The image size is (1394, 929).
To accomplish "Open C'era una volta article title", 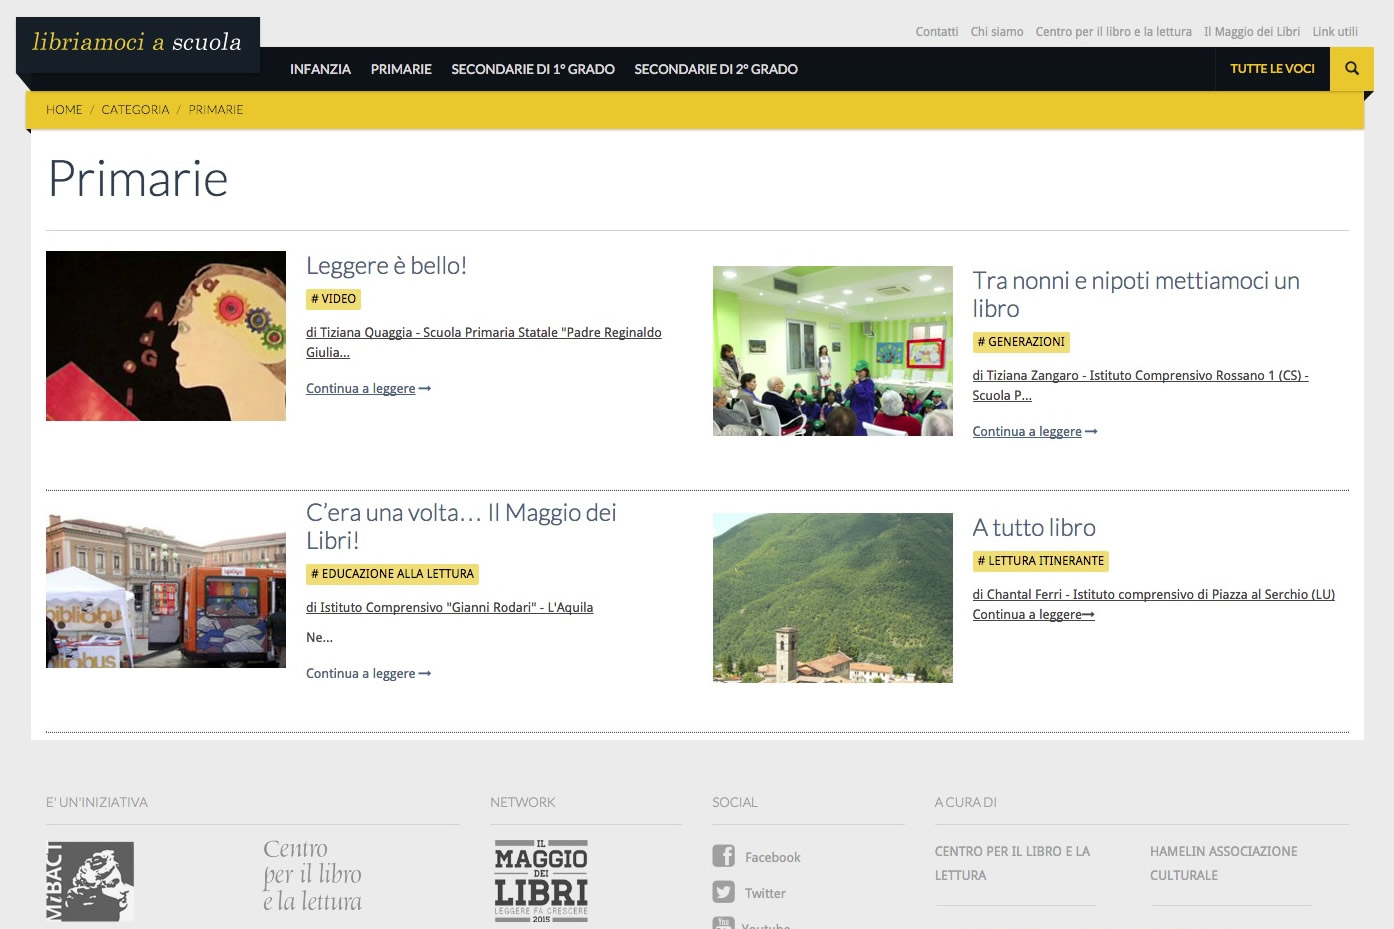I will (x=461, y=527).
